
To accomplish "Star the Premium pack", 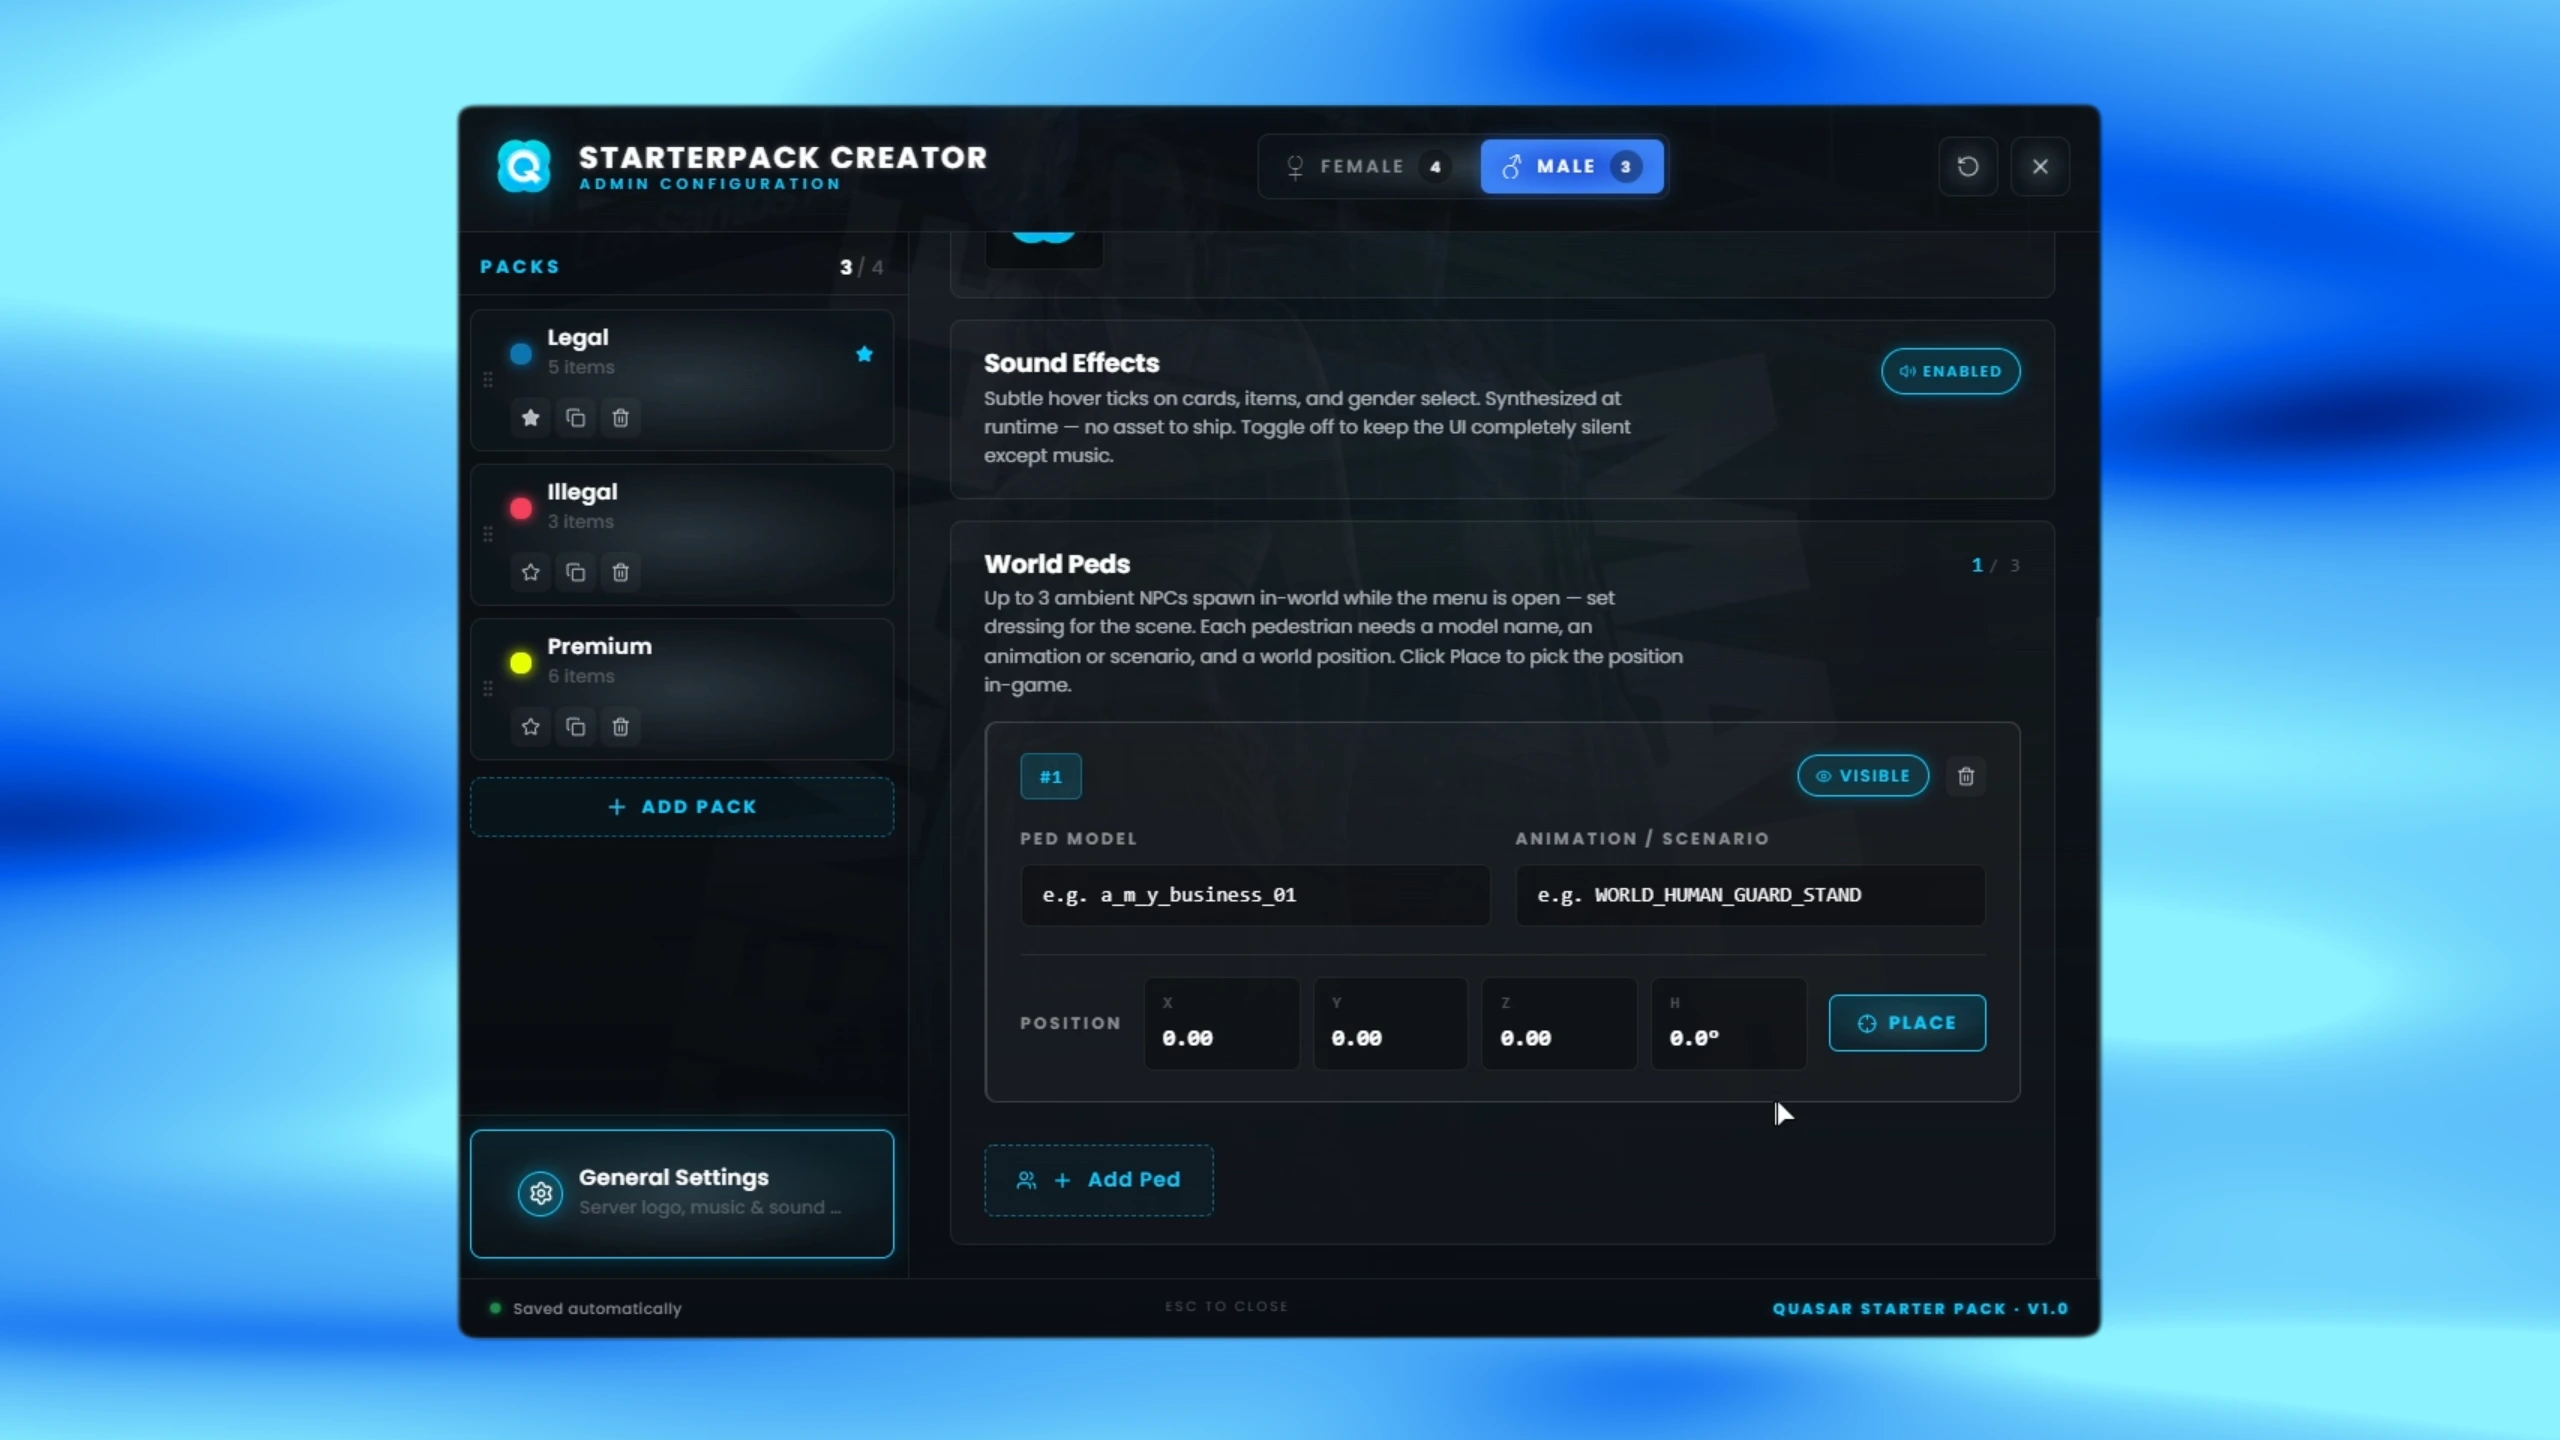I will pos(530,727).
